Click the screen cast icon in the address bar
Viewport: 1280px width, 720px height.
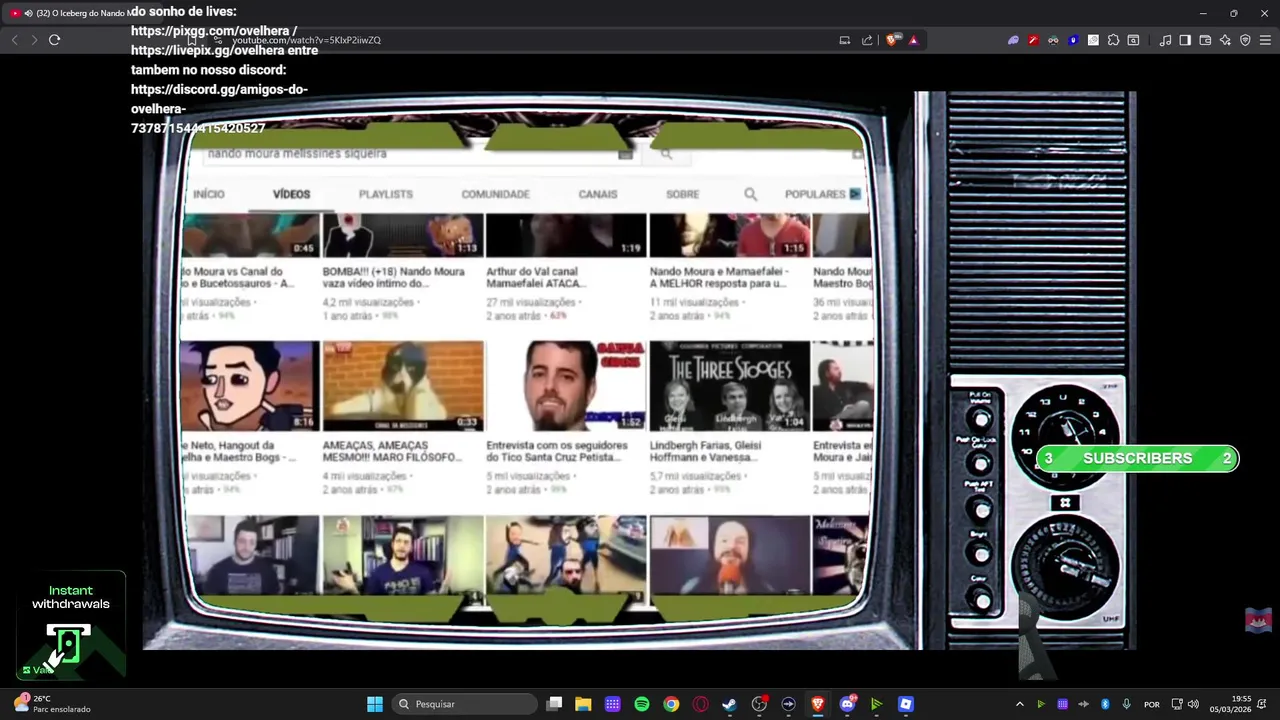pyautogui.click(x=845, y=40)
